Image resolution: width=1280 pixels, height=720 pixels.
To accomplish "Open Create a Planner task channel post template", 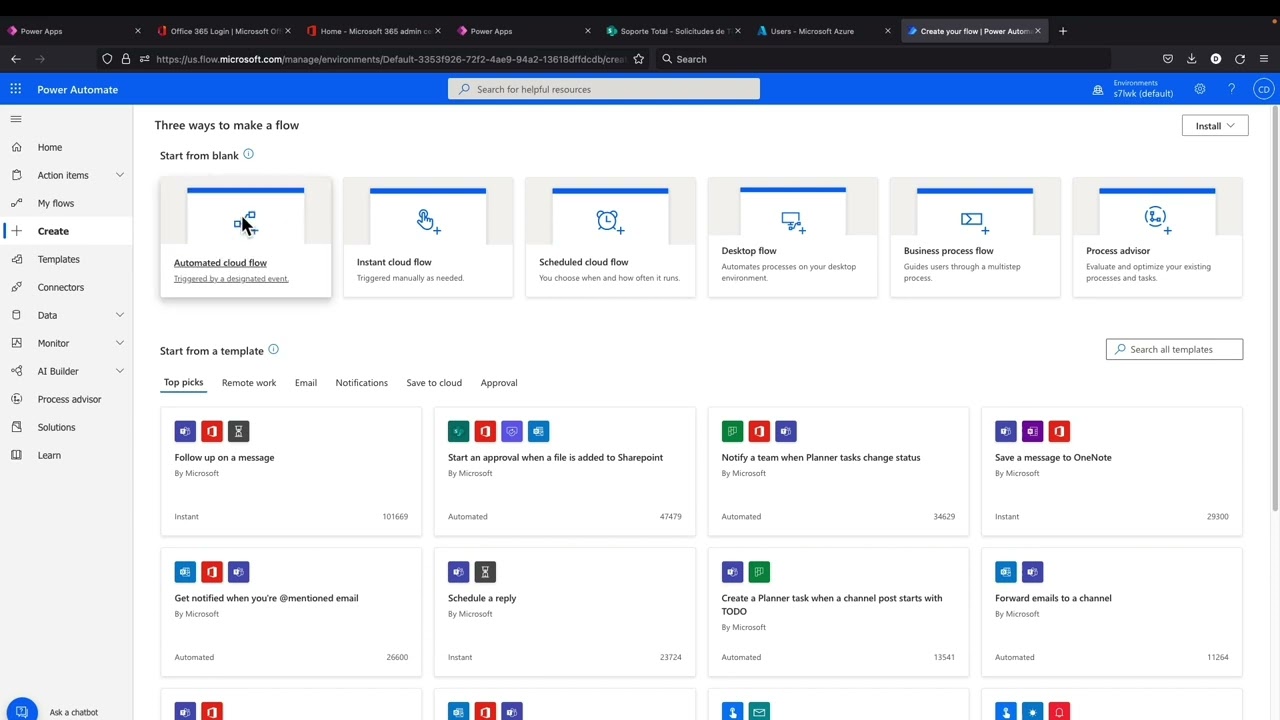I will click(x=838, y=612).
